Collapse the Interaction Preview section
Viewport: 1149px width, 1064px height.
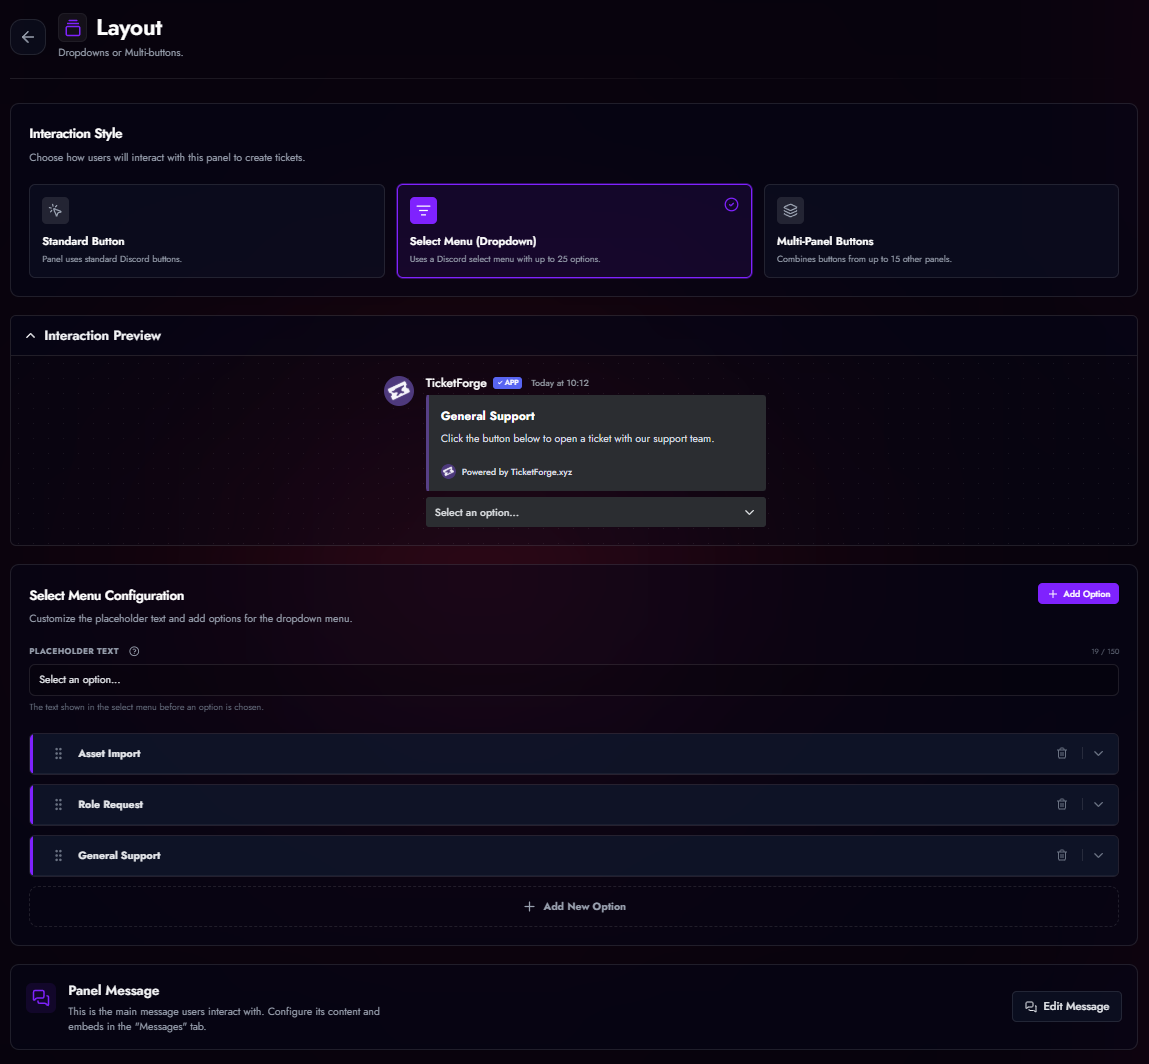pyautogui.click(x=30, y=335)
